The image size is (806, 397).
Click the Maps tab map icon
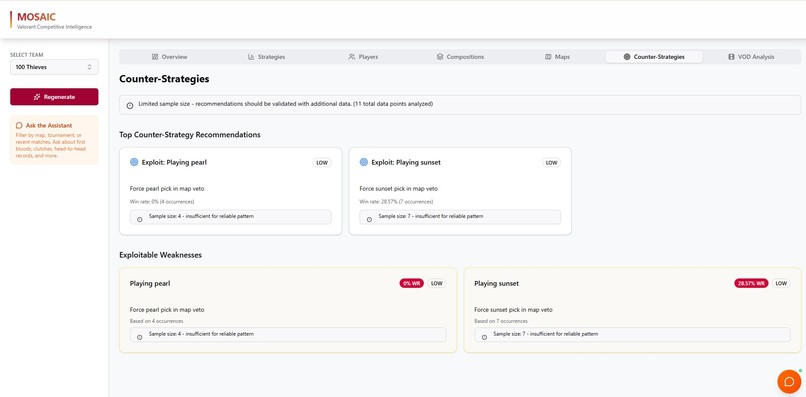tap(548, 57)
